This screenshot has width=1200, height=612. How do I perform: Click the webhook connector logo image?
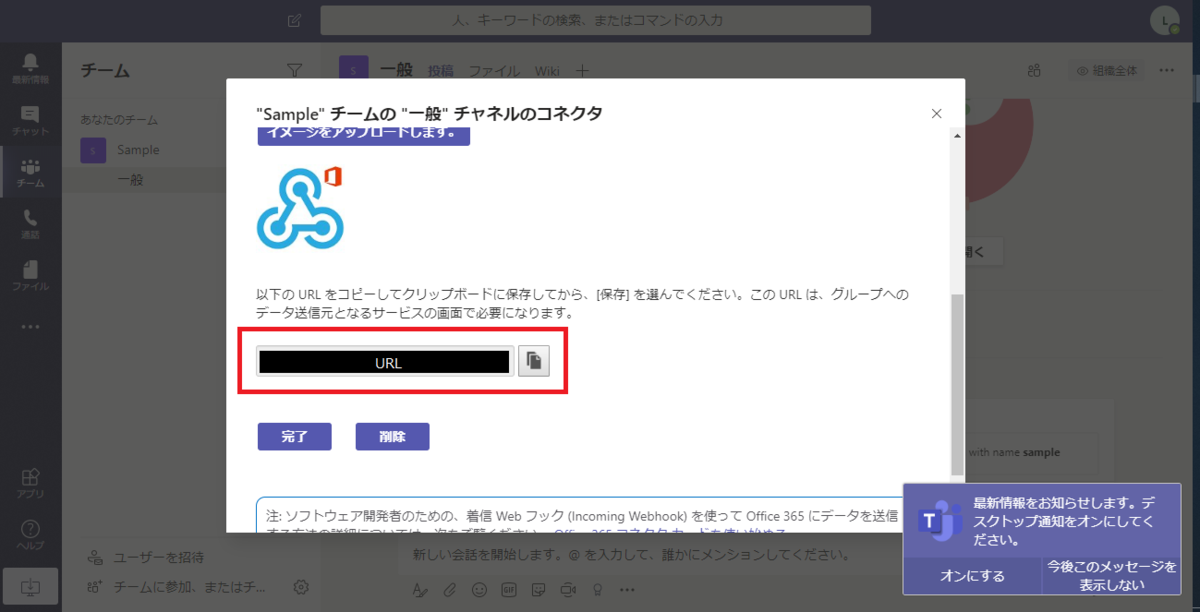pyautogui.click(x=300, y=207)
